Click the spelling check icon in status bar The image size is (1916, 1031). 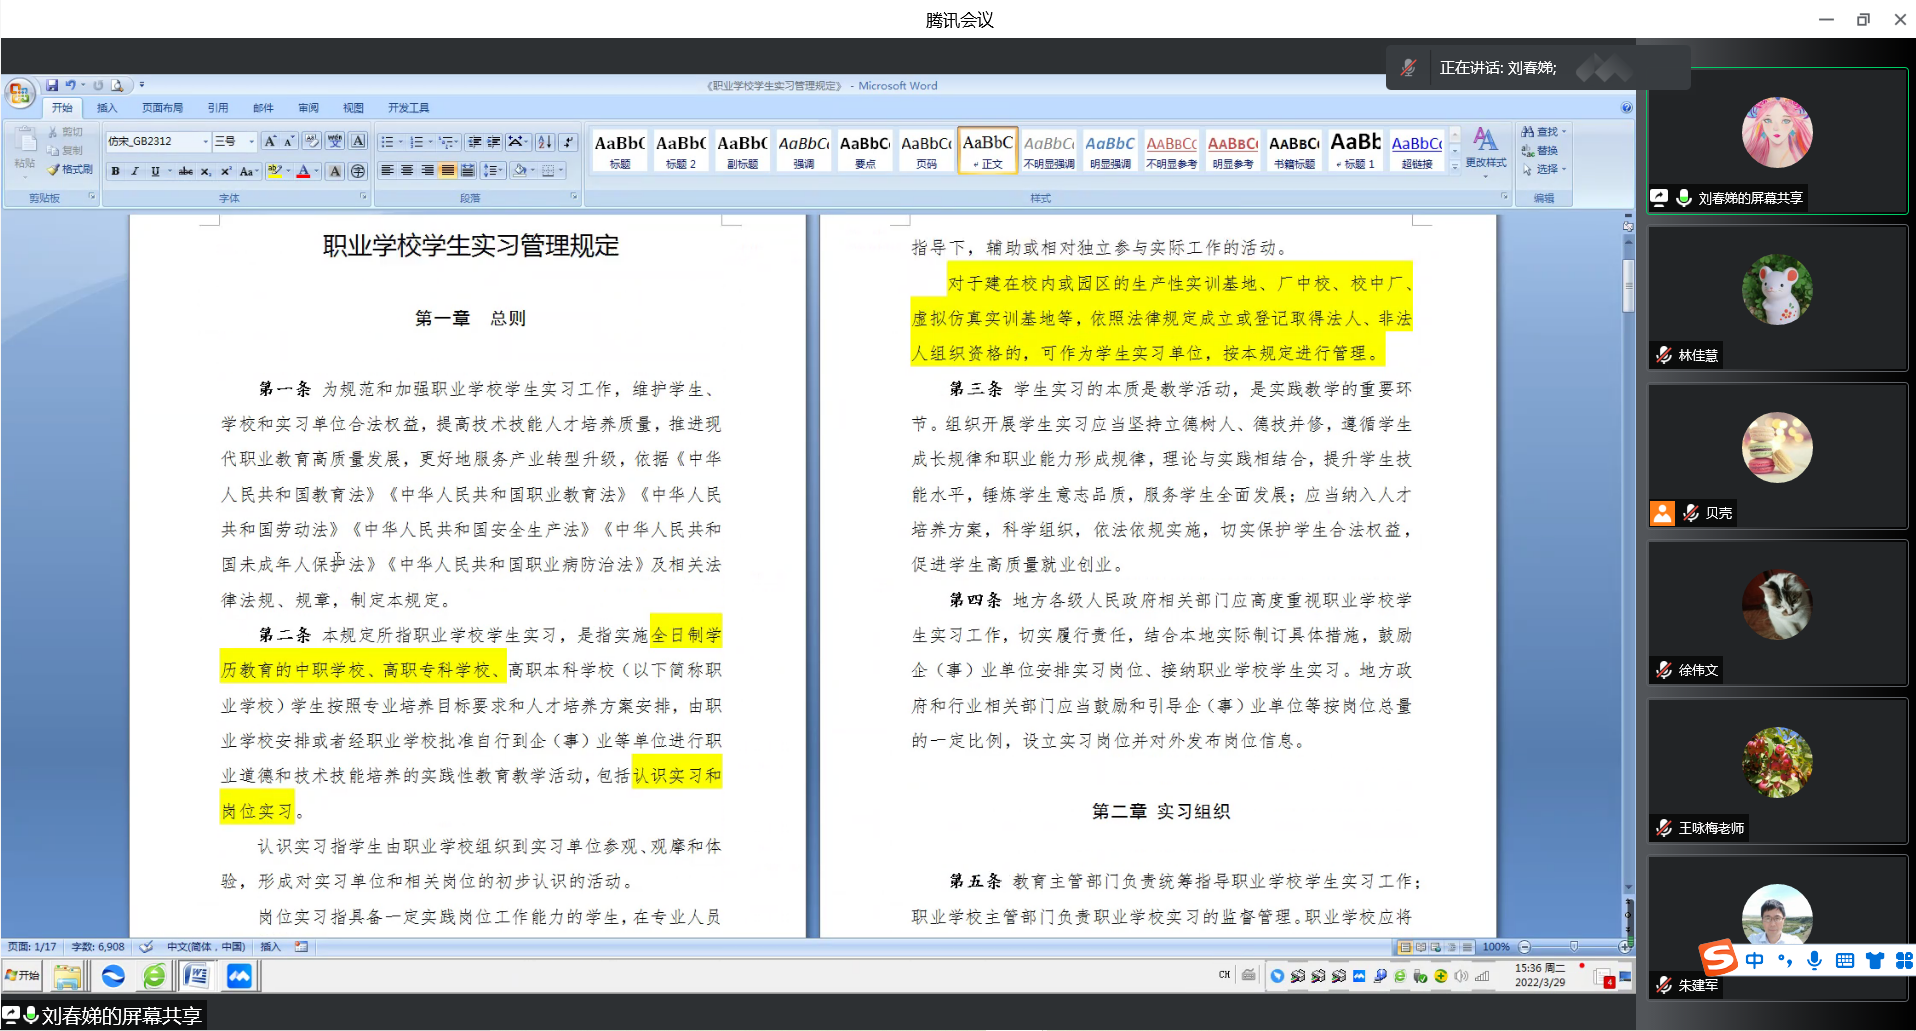point(146,946)
